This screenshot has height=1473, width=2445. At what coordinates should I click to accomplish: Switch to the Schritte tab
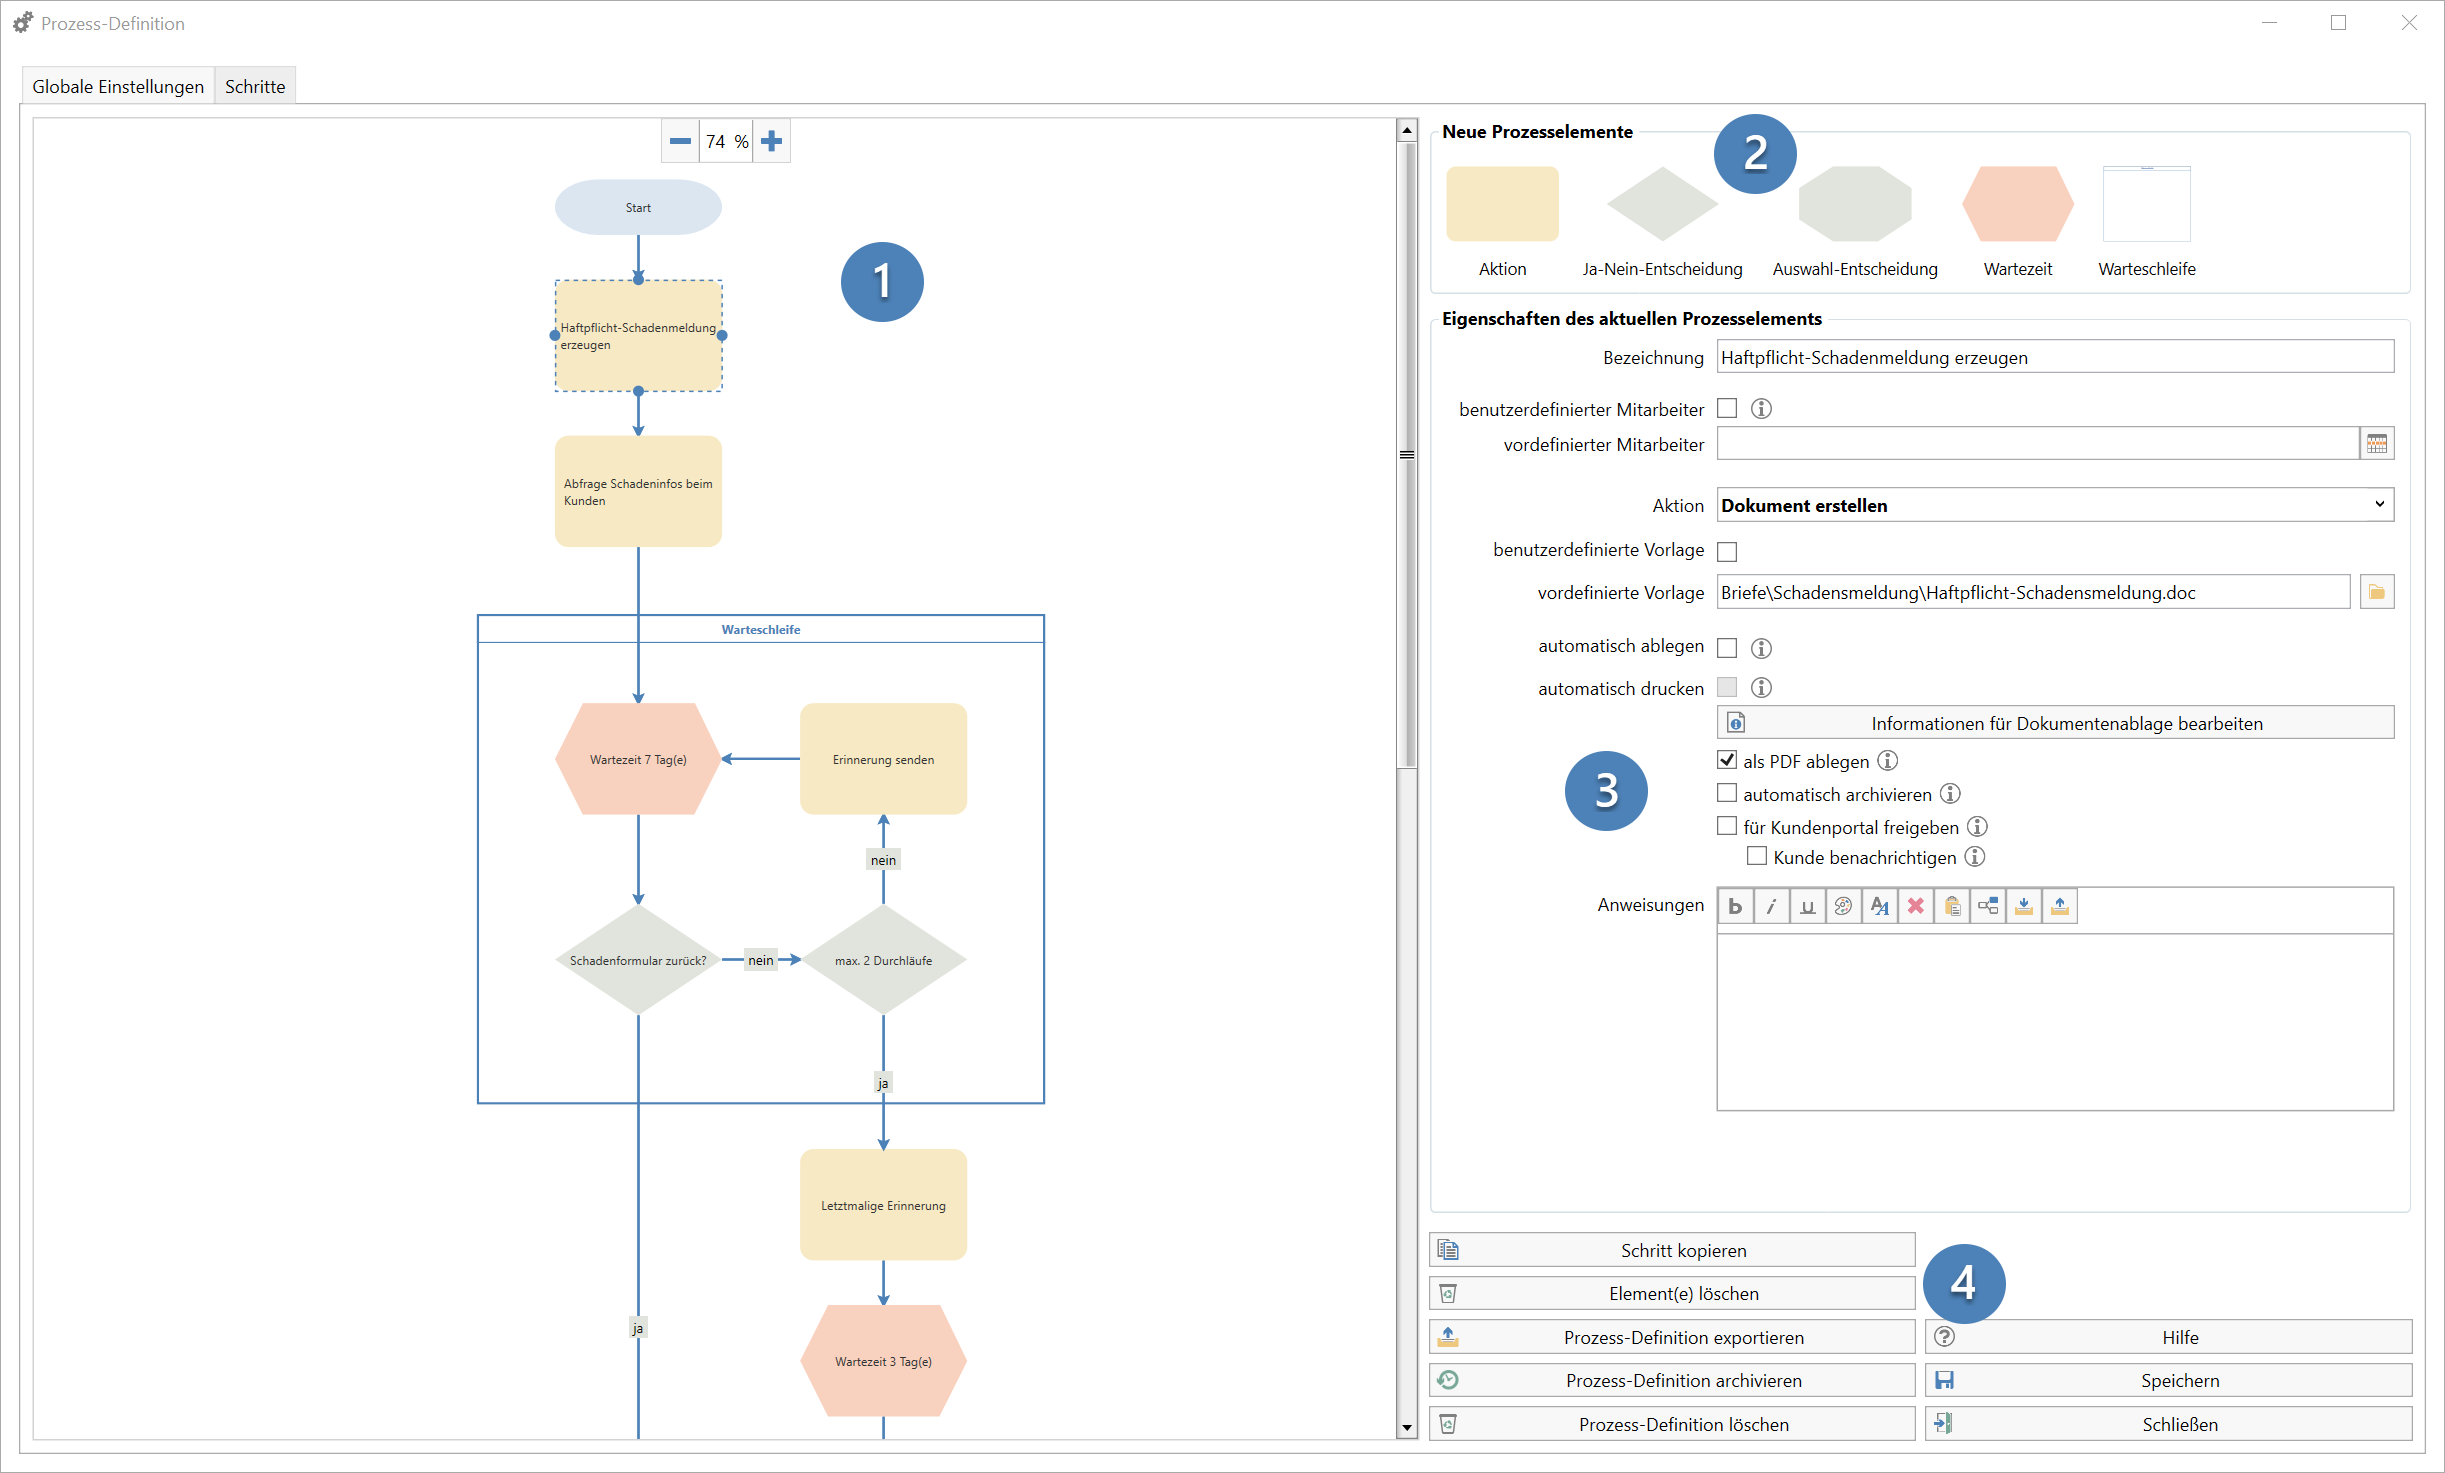pos(255,86)
